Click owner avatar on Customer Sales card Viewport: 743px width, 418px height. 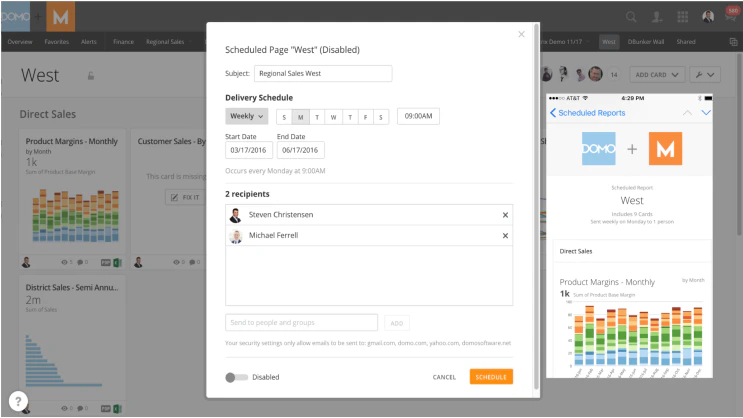point(138,262)
